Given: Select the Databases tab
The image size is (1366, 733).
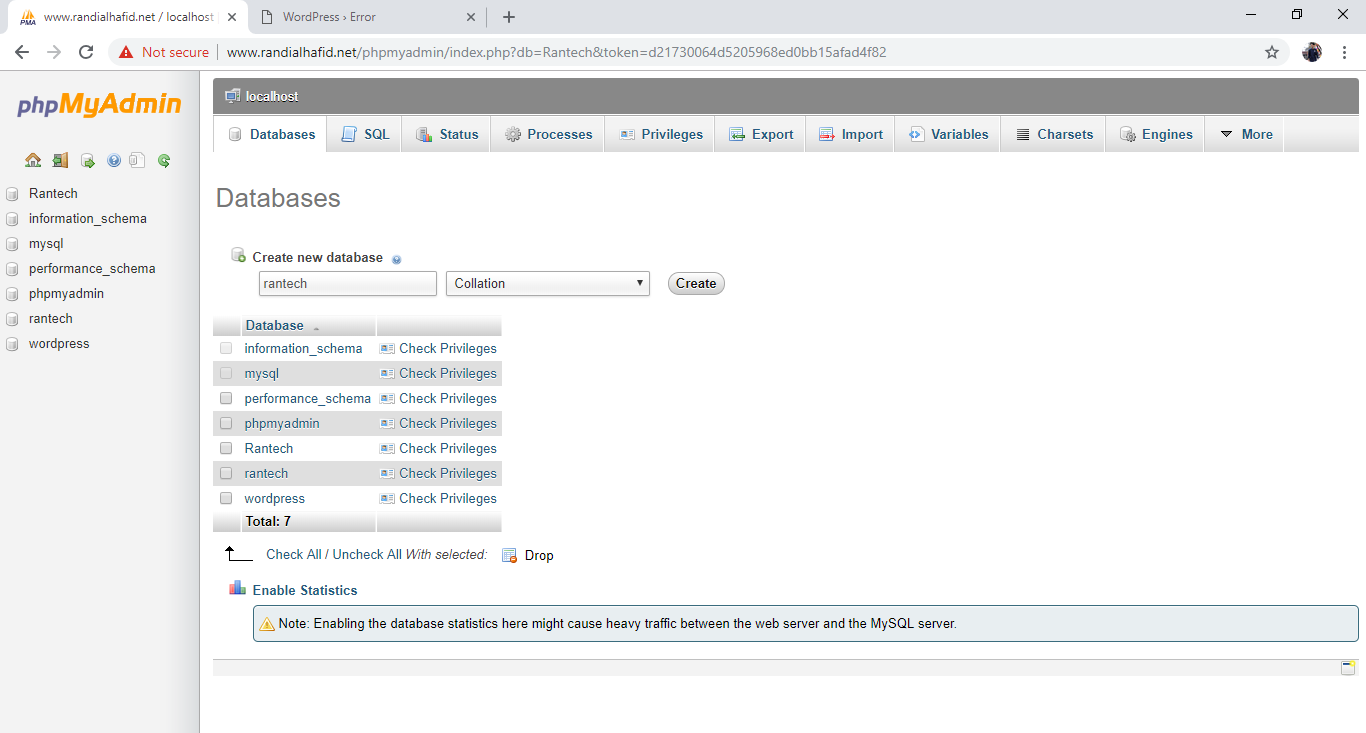Looking at the screenshot, I should pos(270,134).
